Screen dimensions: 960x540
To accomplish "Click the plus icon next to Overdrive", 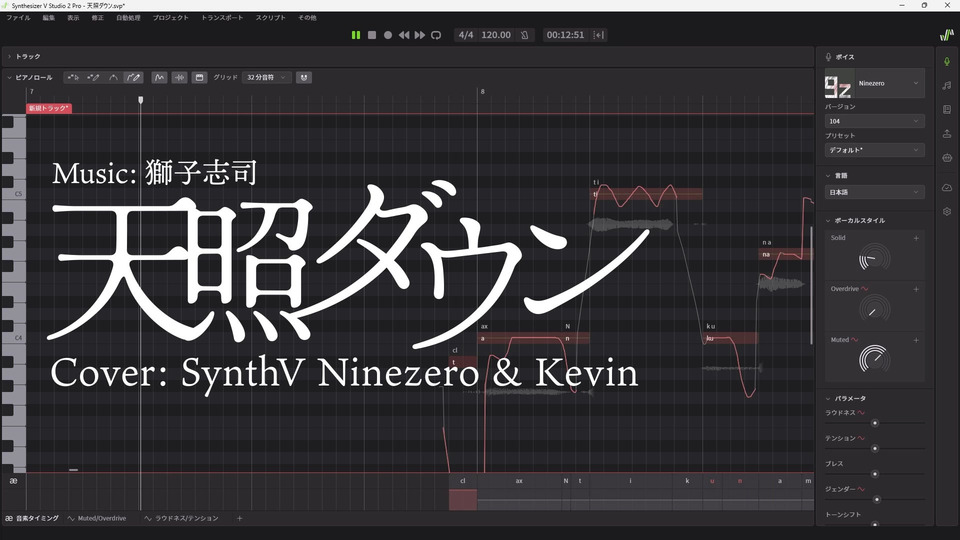I will [x=917, y=289].
